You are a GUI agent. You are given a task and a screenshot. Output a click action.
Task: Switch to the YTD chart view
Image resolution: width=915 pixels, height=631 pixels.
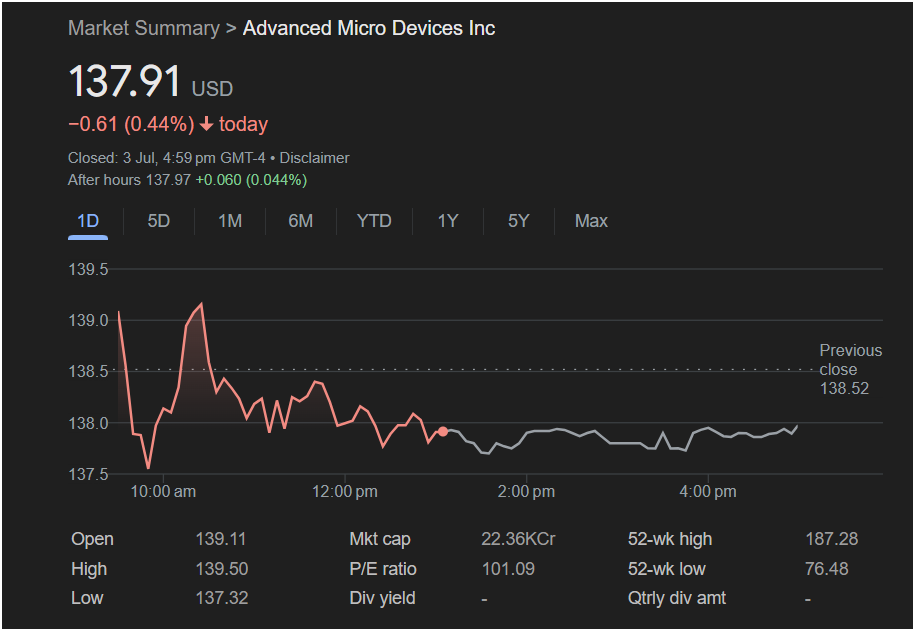(x=374, y=221)
